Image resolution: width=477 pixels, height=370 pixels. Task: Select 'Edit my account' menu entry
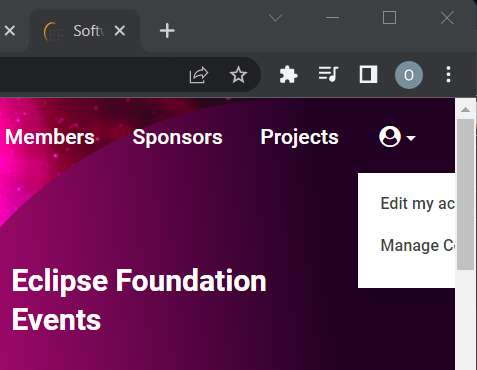point(418,203)
